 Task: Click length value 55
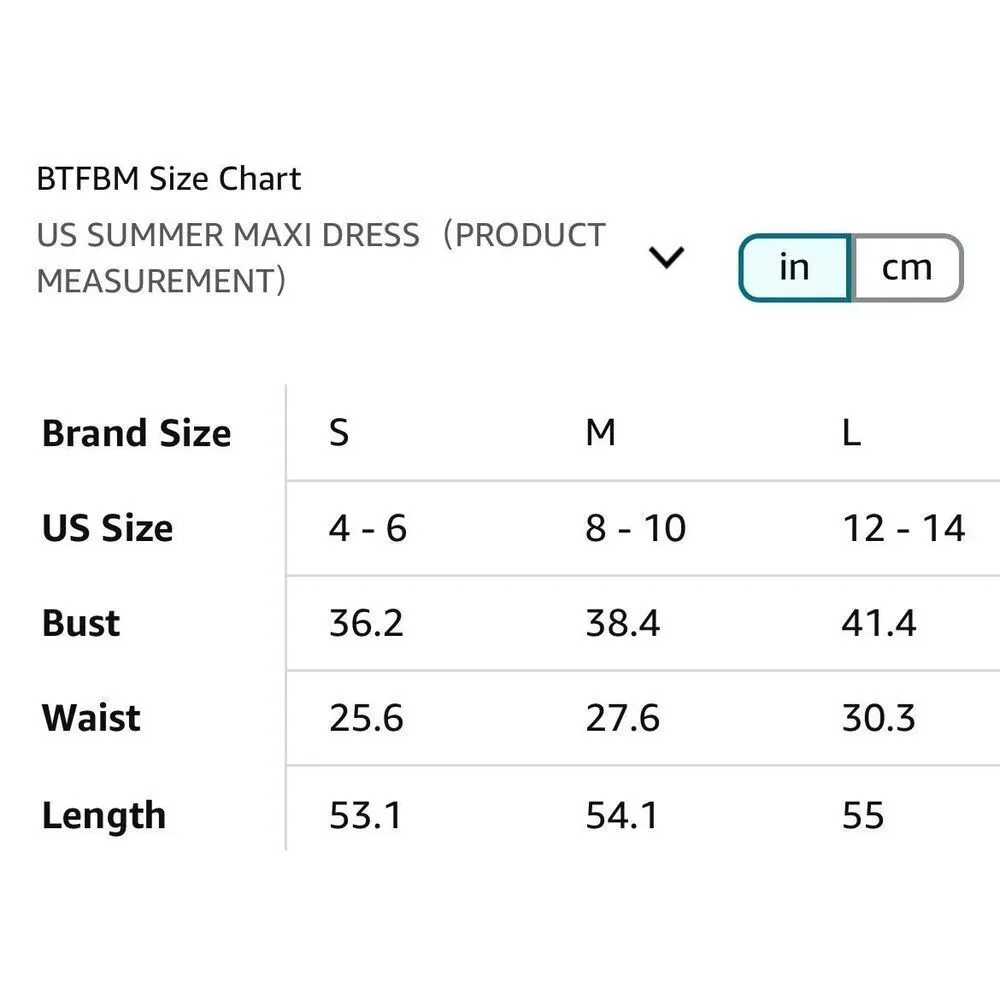pos(862,816)
